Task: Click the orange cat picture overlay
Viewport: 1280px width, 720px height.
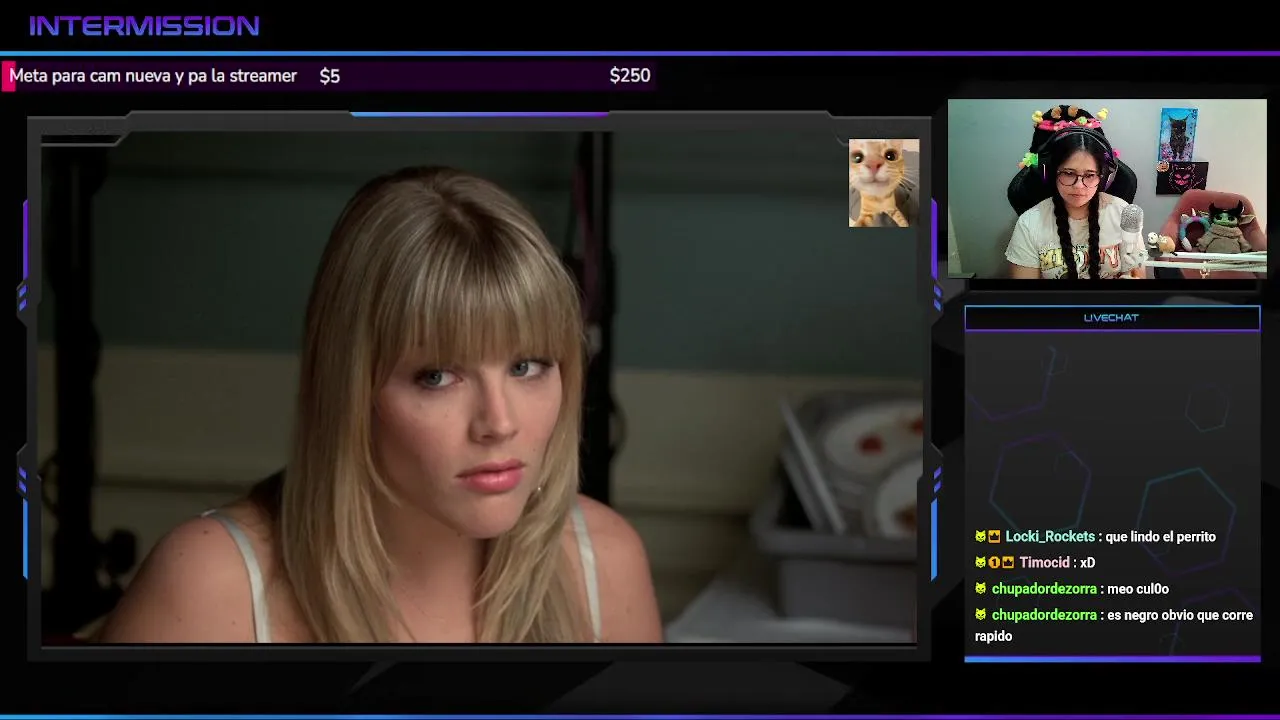Action: [x=884, y=183]
